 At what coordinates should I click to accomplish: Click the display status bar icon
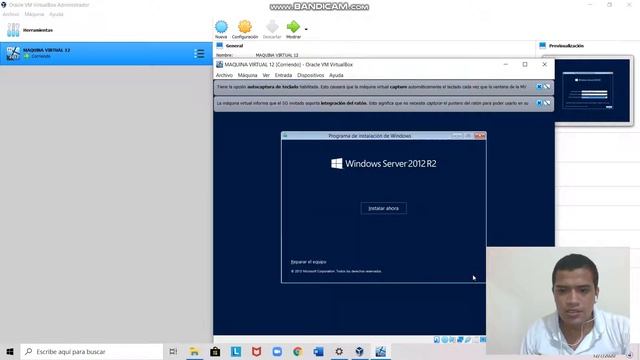click(483, 340)
